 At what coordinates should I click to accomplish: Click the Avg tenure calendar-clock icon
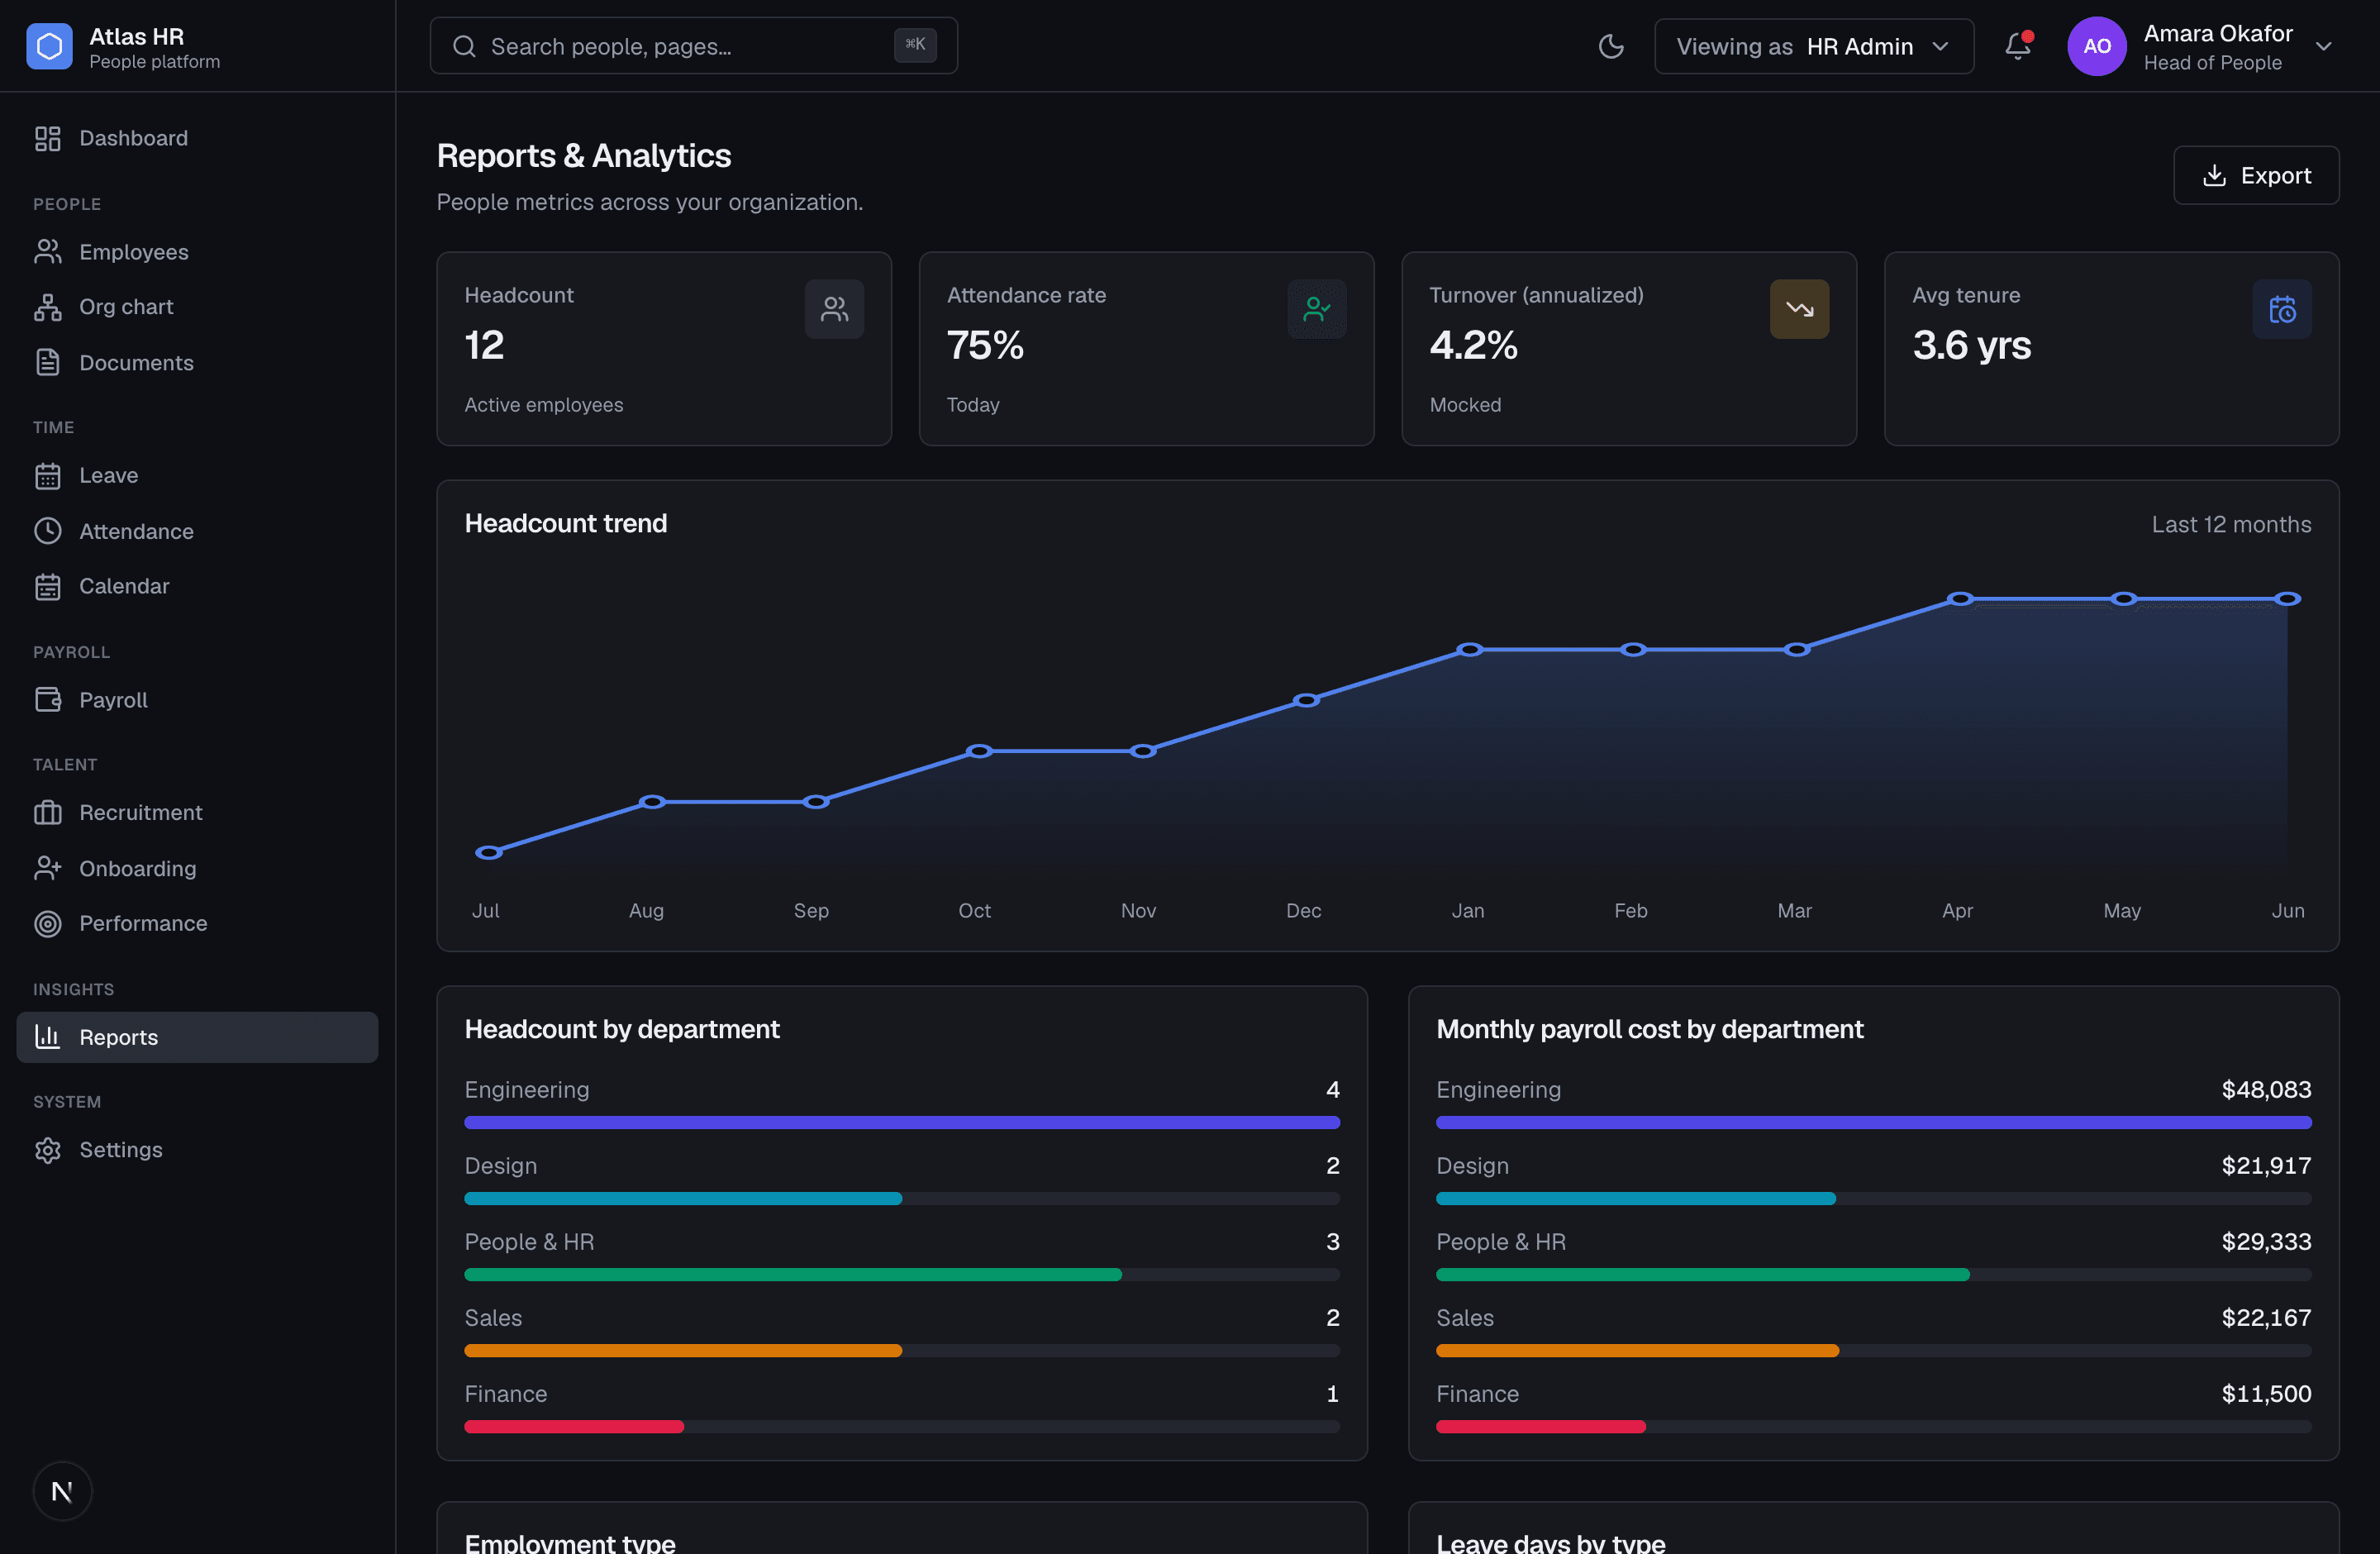click(2282, 309)
